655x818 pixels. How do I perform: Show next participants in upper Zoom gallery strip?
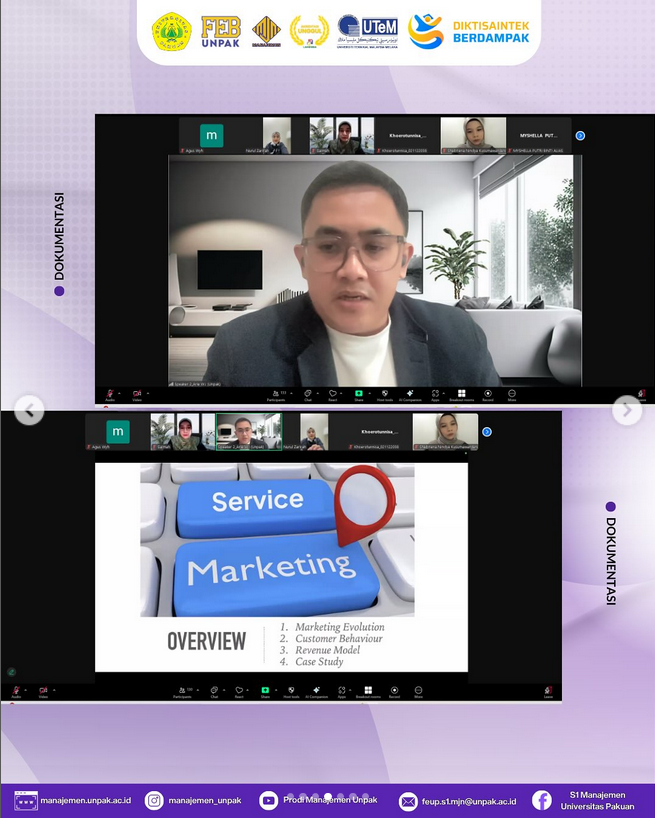click(x=580, y=136)
